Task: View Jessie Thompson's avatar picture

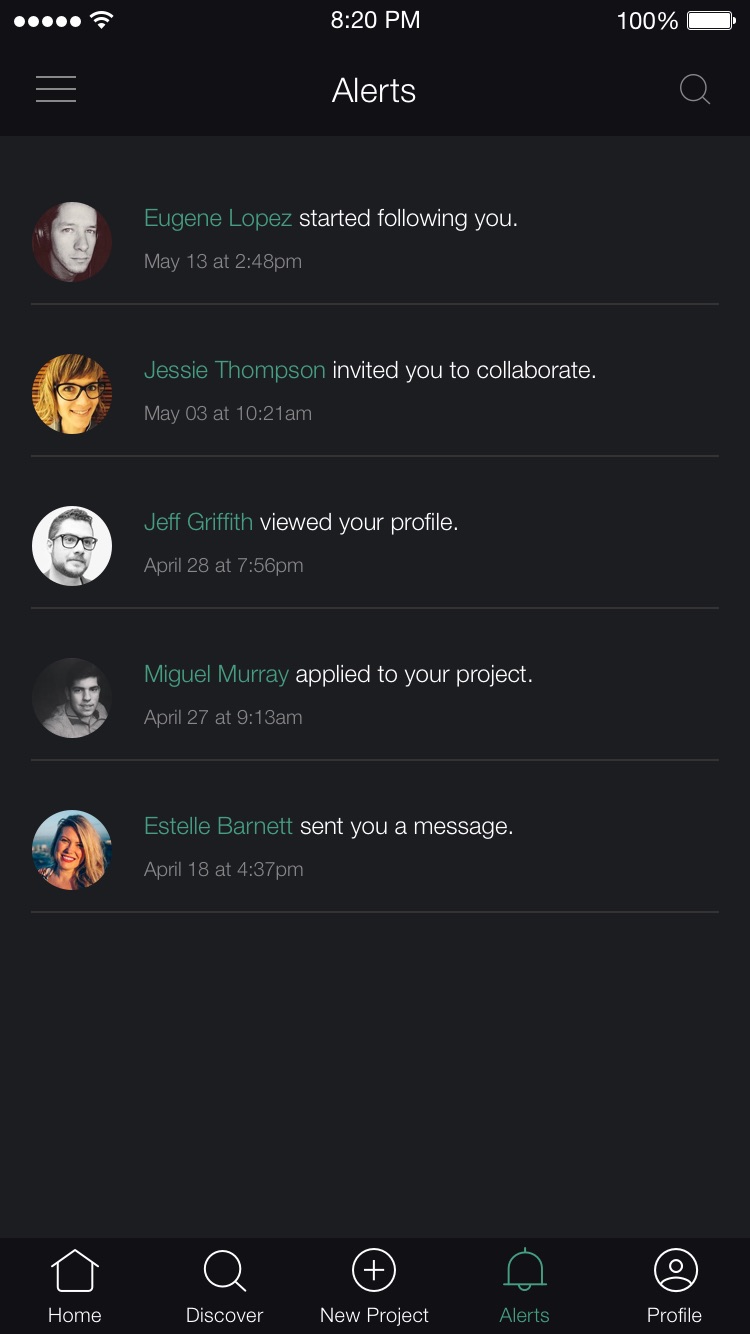Action: [x=72, y=394]
